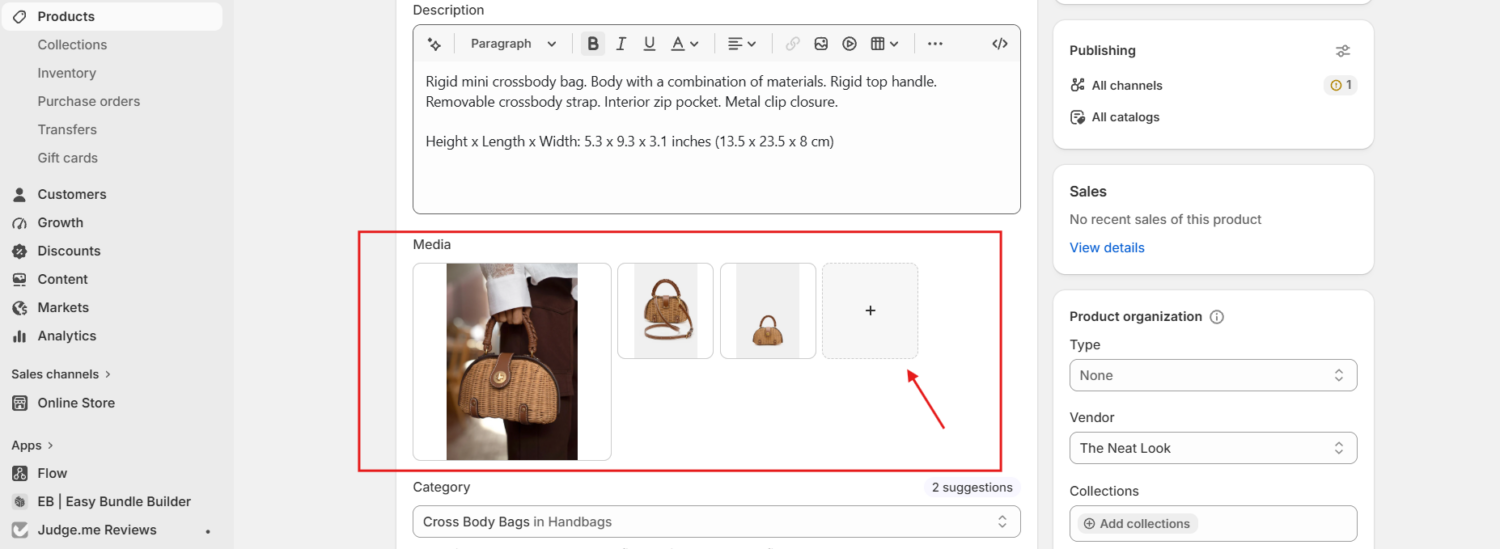This screenshot has height=549, width=1500.
Task: Open Publishing manage settings icon
Action: tap(1343, 51)
